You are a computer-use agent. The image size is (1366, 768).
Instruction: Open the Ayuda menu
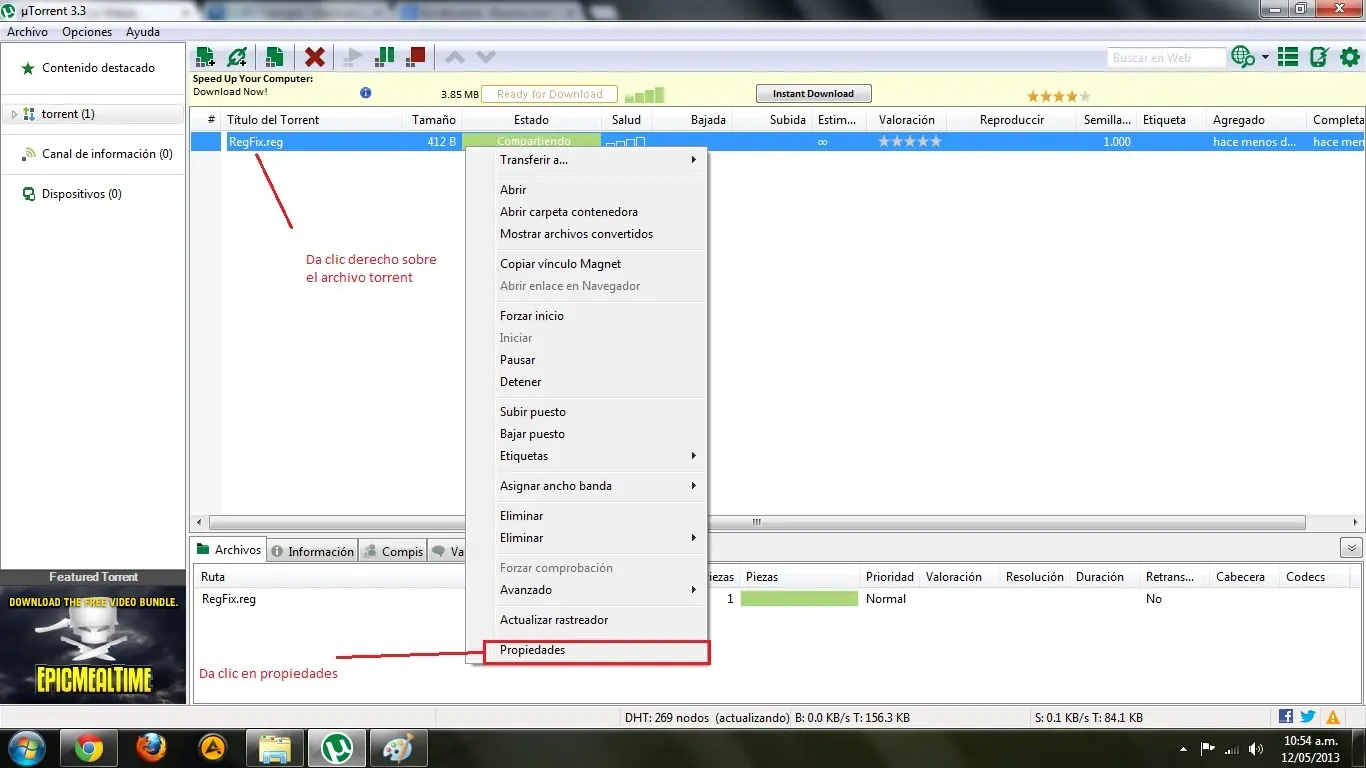click(143, 32)
